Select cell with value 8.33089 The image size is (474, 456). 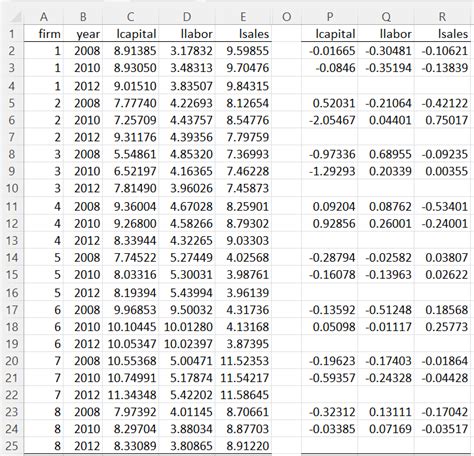[130, 446]
